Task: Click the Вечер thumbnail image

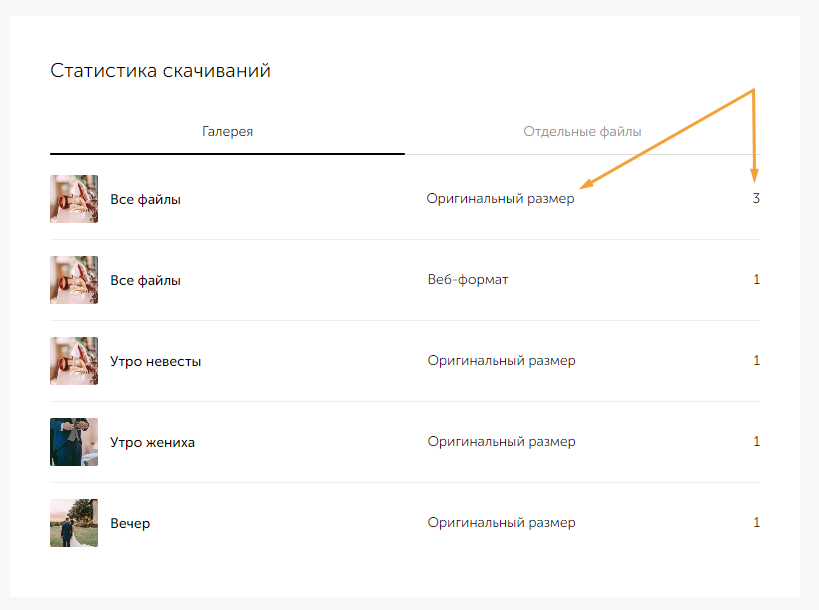Action: (74, 523)
